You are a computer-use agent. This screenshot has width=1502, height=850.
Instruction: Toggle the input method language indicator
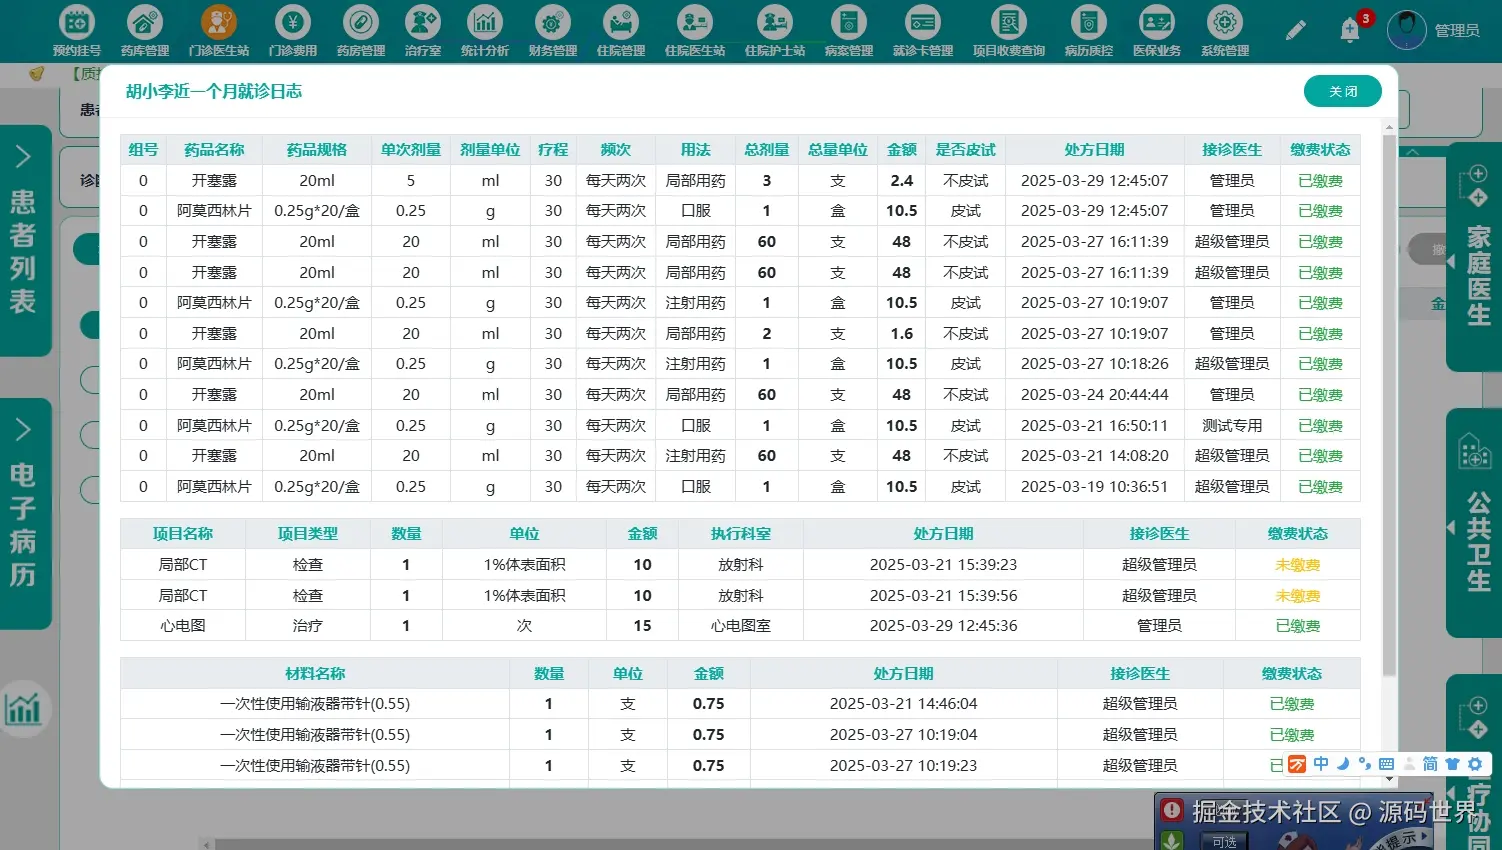point(1320,763)
